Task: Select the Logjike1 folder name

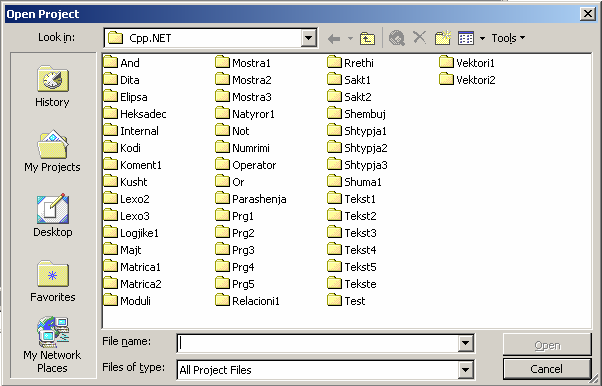Action: (x=139, y=233)
